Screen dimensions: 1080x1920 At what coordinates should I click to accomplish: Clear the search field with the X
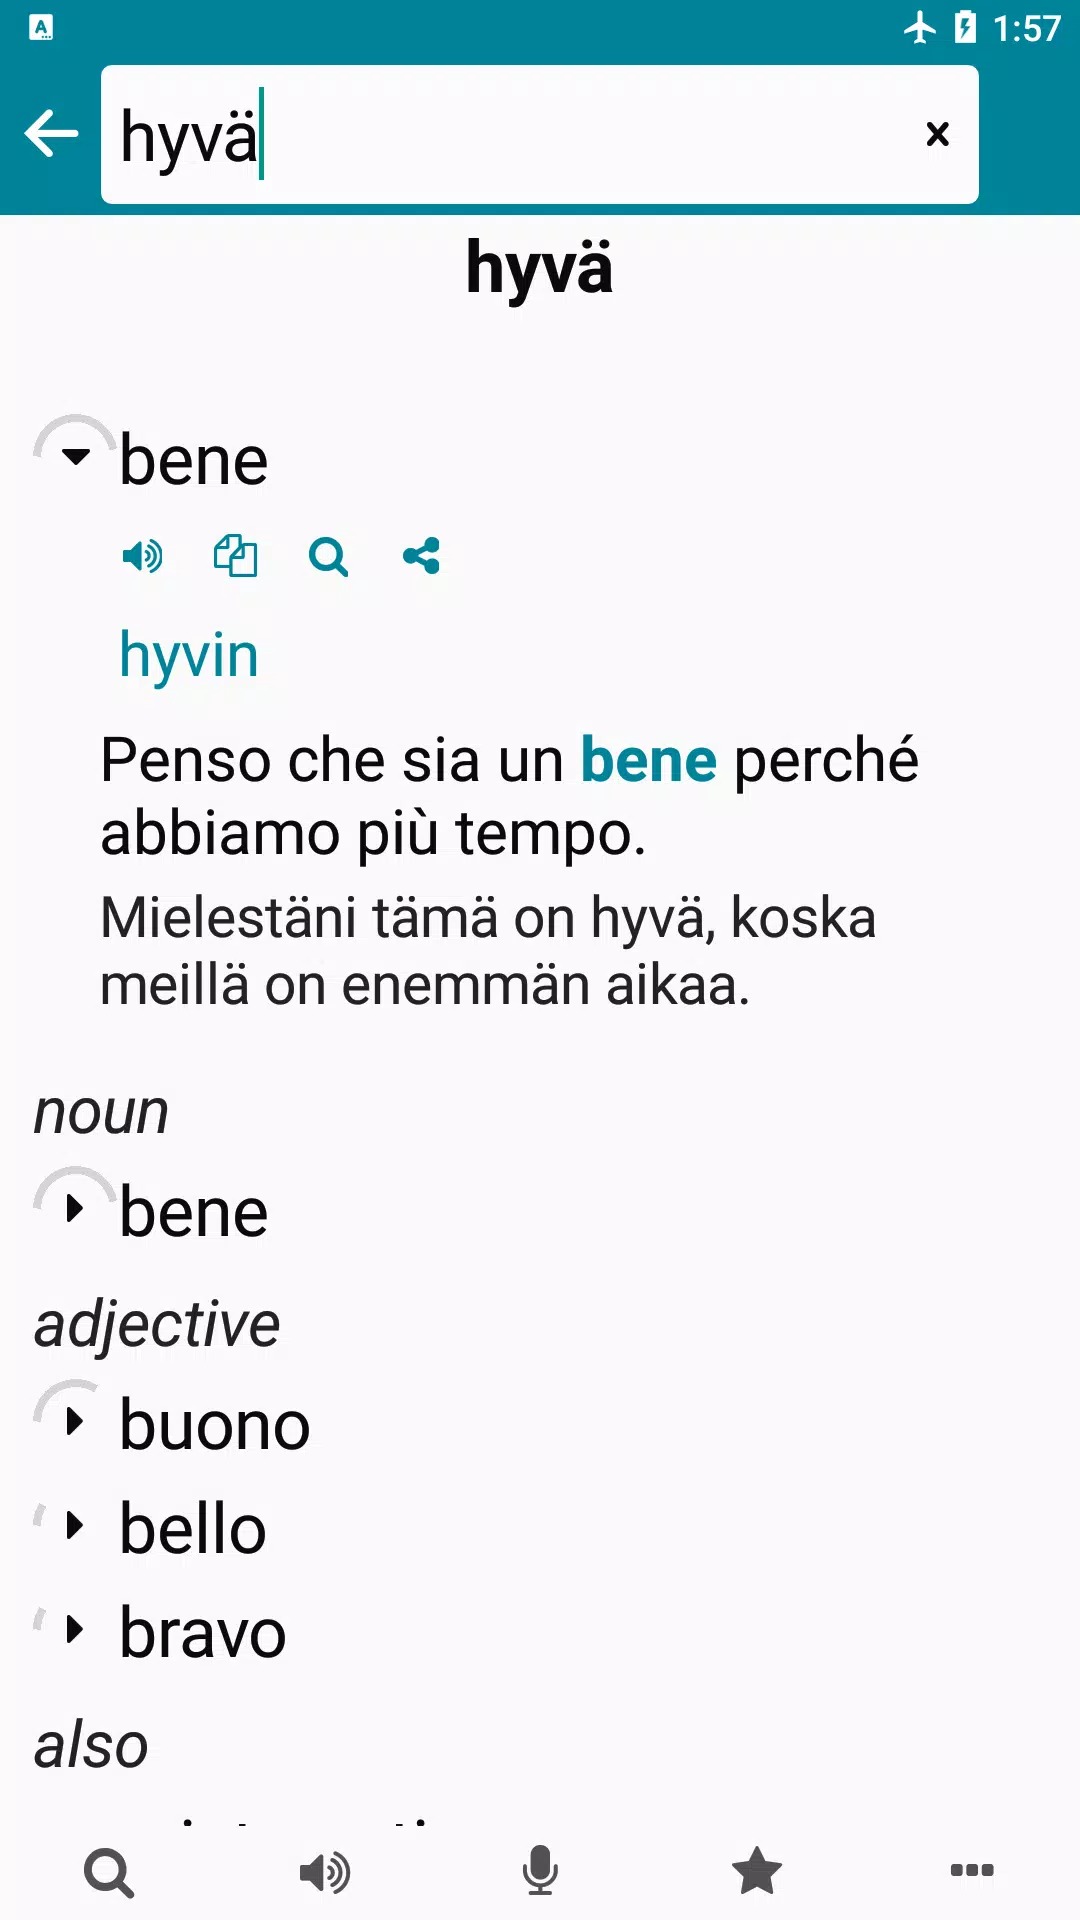click(937, 134)
